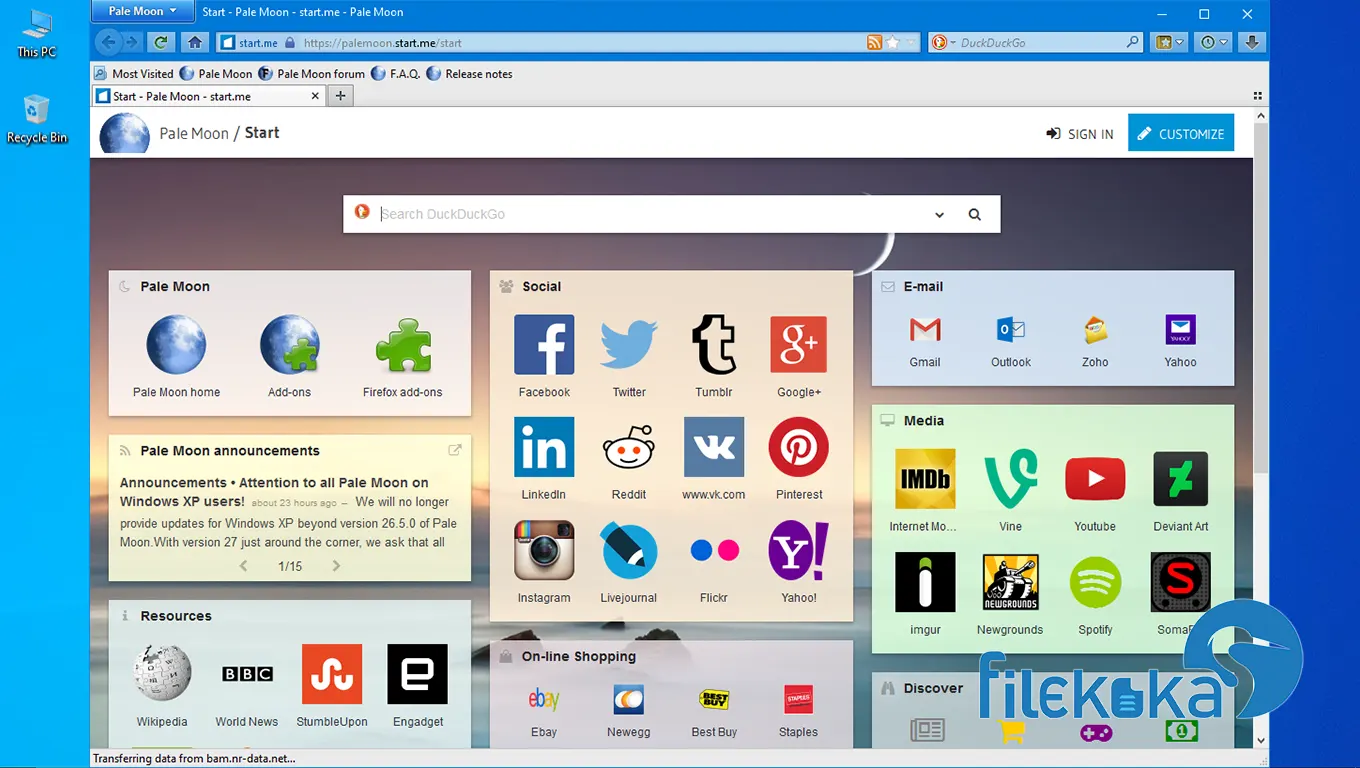Viewport: 1360px width, 768px height.
Task: Click the CUSTOMIZE button
Action: 1181,133
